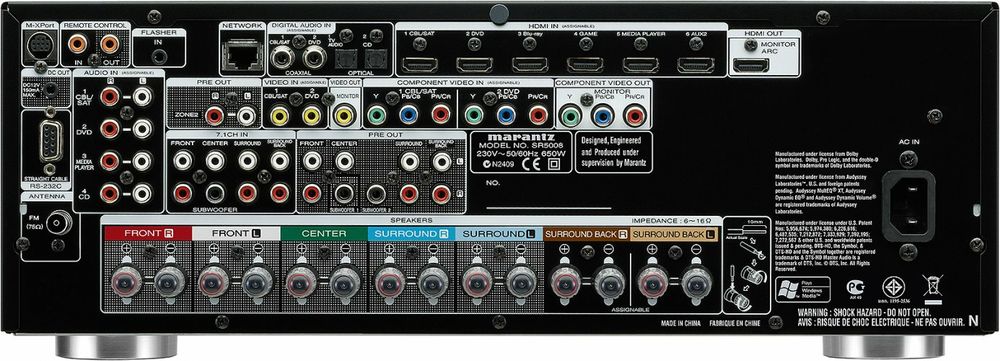Click the FLASHER IN jack
1000x361 pixels.
tap(159, 57)
